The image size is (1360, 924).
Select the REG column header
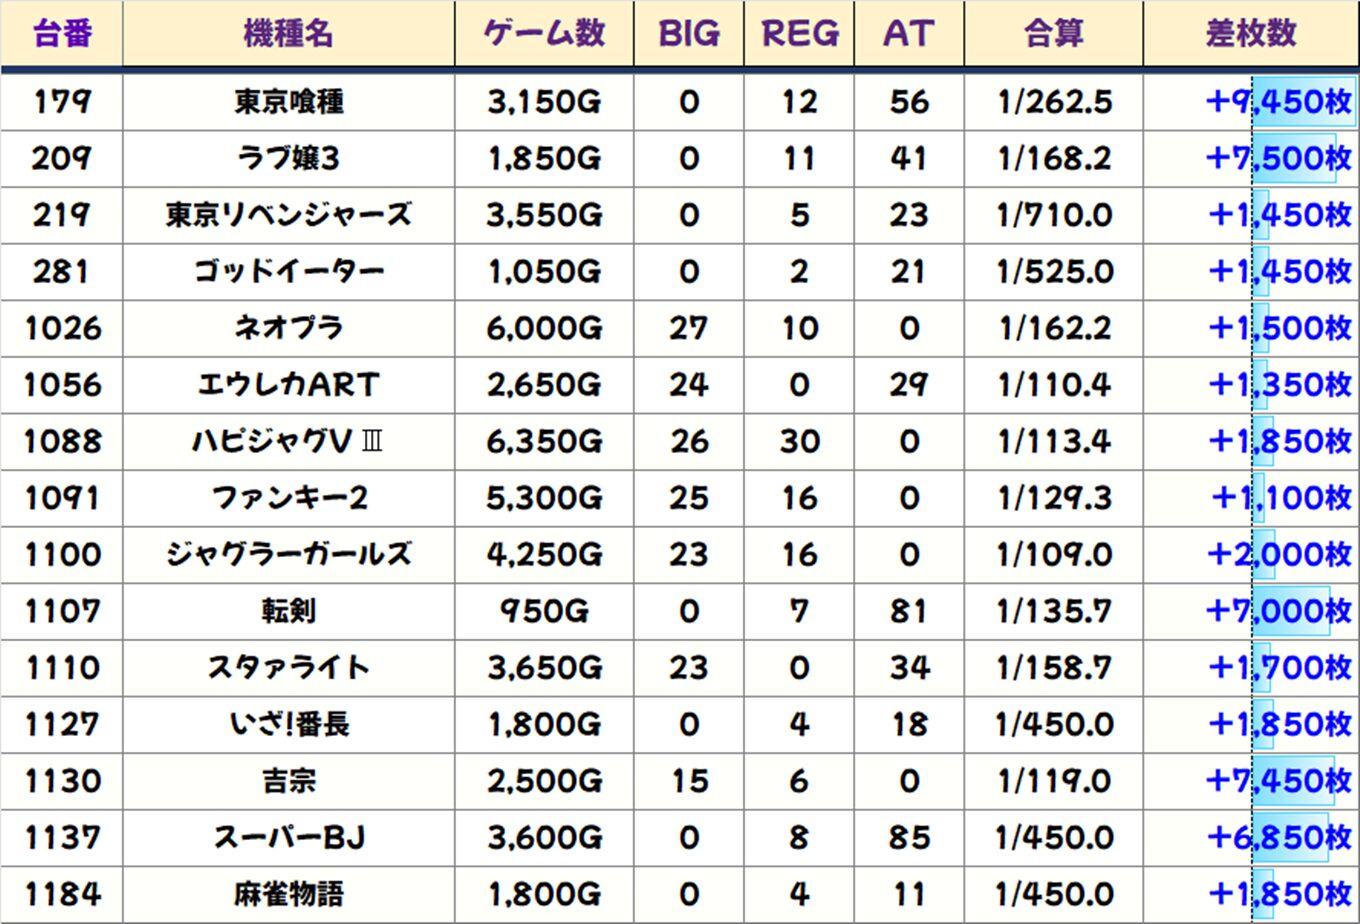[x=798, y=33]
